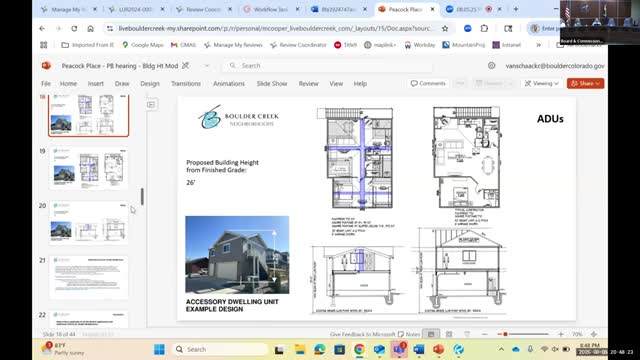Expand the document title dropdown chevron

(x=207, y=66)
